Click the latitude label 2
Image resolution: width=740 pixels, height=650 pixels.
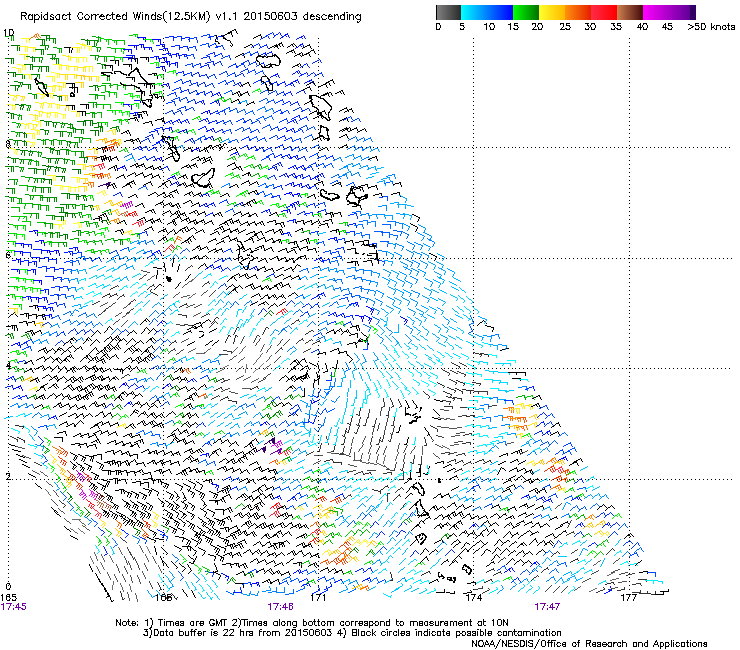tap(8, 476)
